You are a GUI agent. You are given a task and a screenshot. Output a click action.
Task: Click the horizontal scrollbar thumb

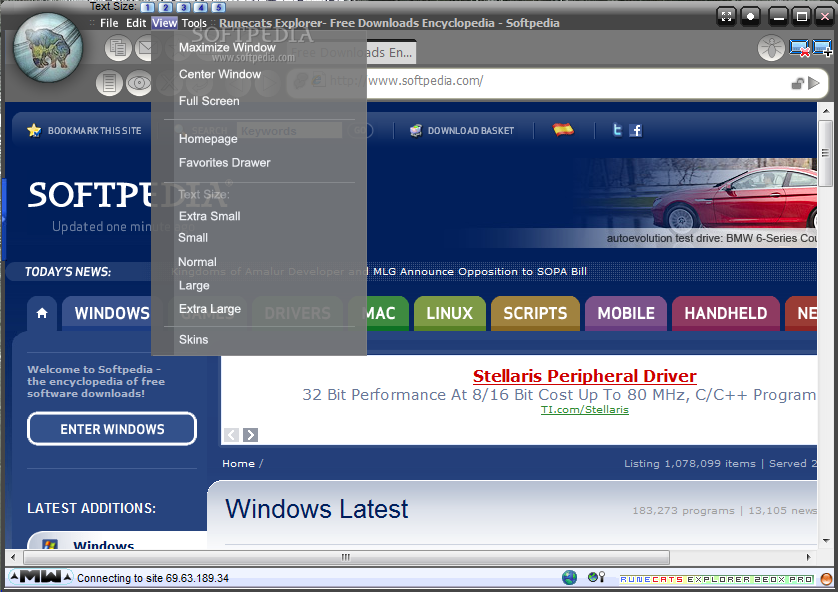tap(346, 557)
